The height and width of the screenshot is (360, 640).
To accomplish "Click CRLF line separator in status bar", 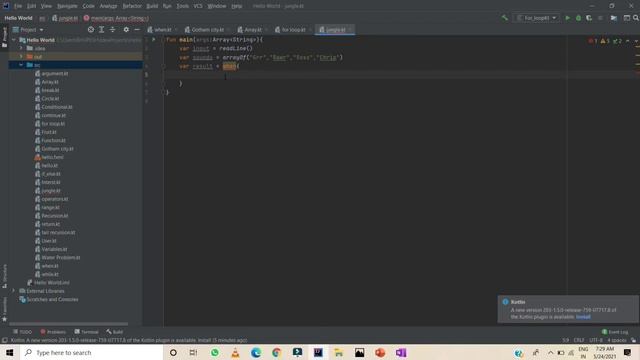I will [579, 340].
